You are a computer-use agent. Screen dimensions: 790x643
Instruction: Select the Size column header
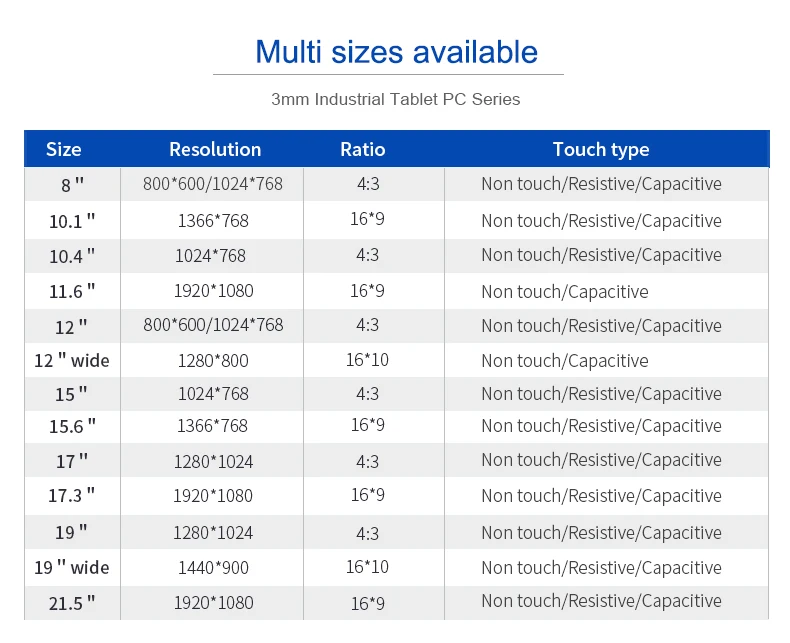click(x=64, y=149)
